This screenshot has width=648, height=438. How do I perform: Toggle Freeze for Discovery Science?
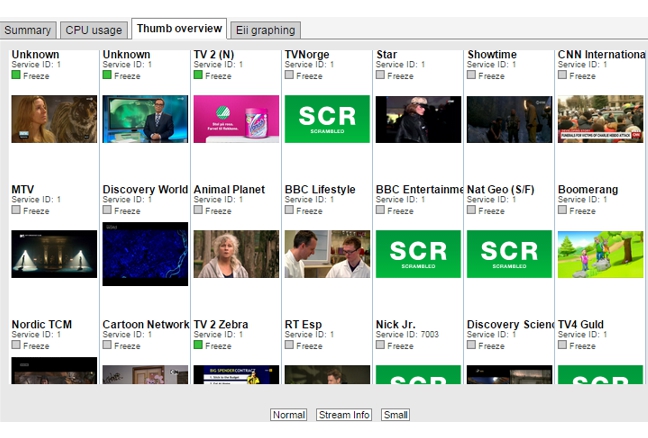coord(471,345)
